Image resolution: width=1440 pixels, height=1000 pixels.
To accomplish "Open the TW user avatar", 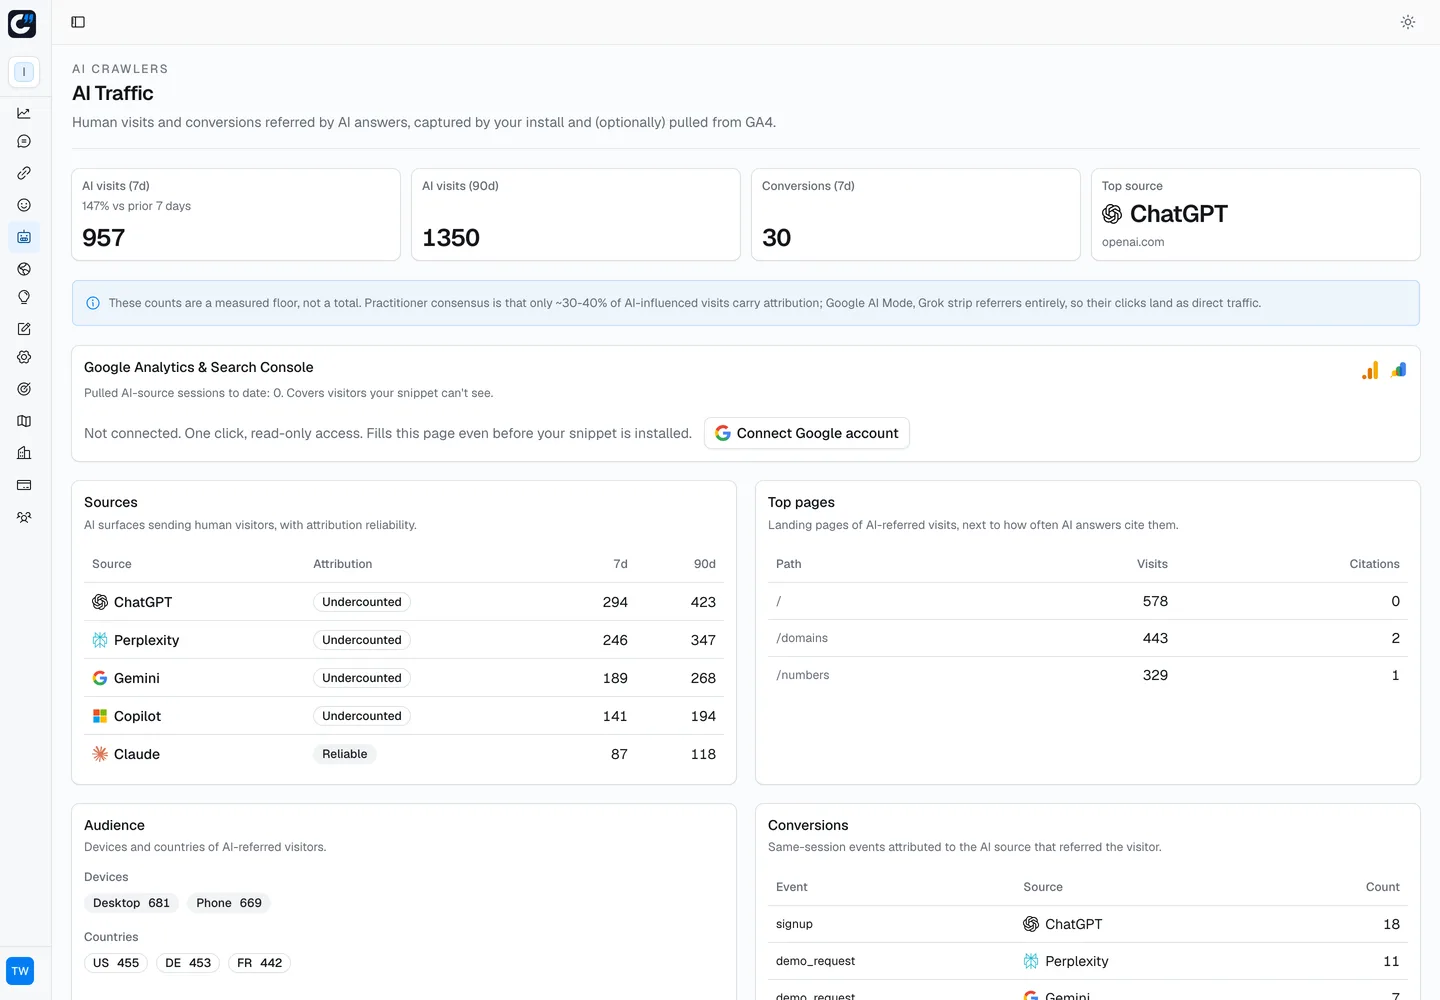I will (20, 971).
